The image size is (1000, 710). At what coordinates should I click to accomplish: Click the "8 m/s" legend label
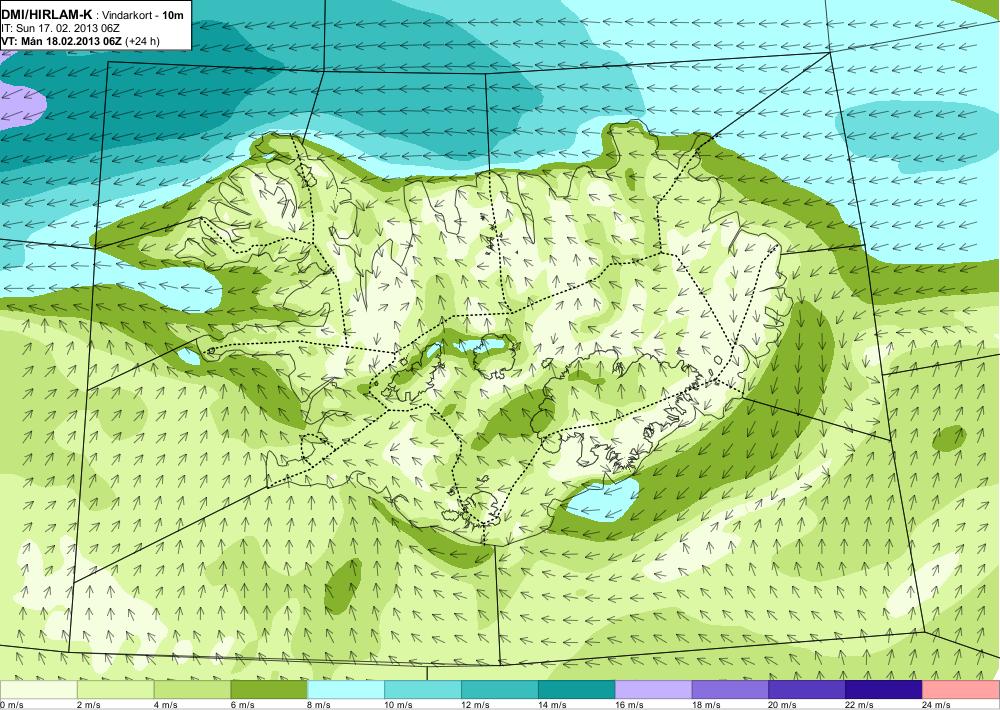pyautogui.click(x=320, y=705)
